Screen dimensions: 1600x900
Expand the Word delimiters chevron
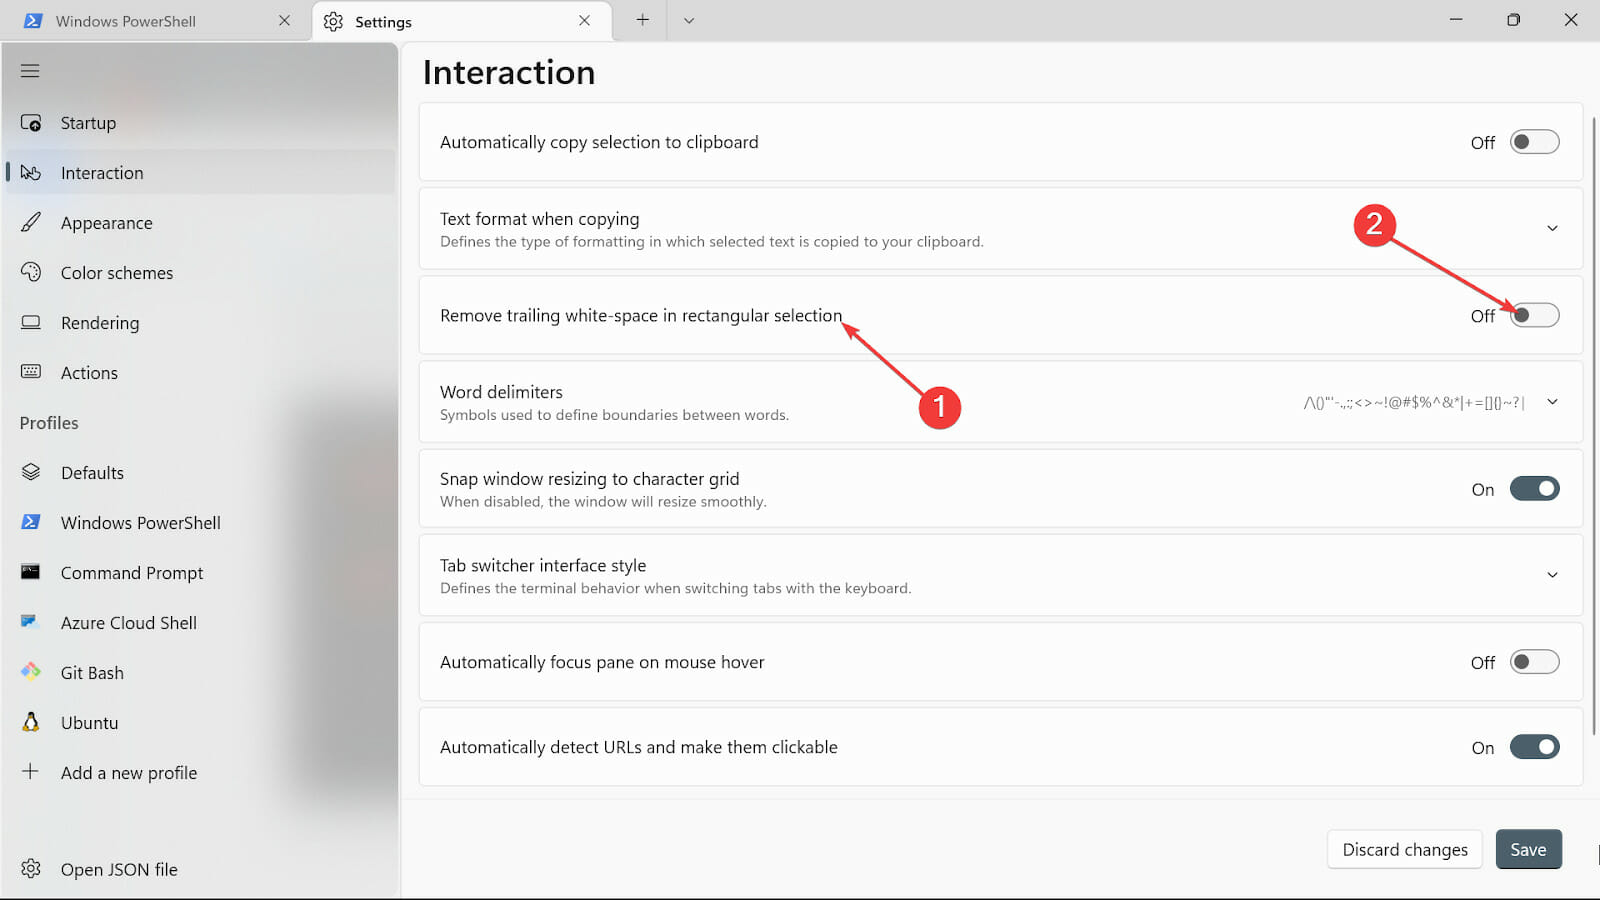tap(1552, 402)
